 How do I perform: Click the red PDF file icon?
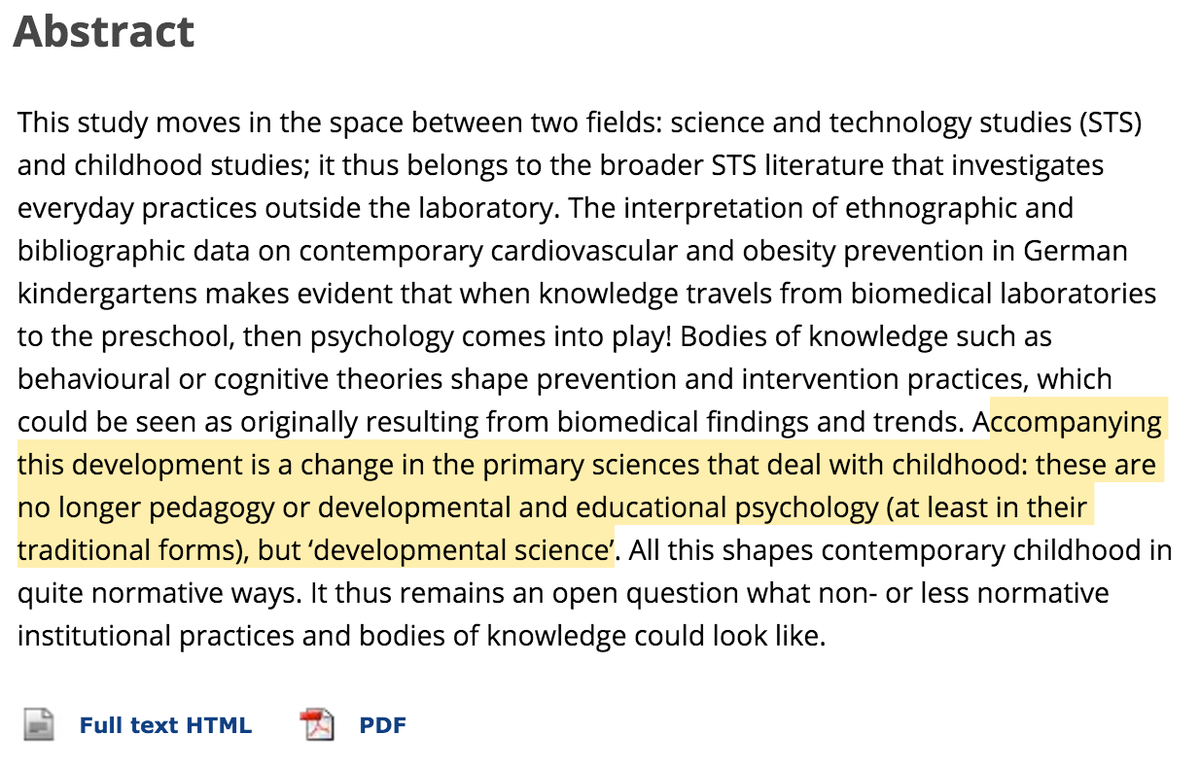pos(317,725)
